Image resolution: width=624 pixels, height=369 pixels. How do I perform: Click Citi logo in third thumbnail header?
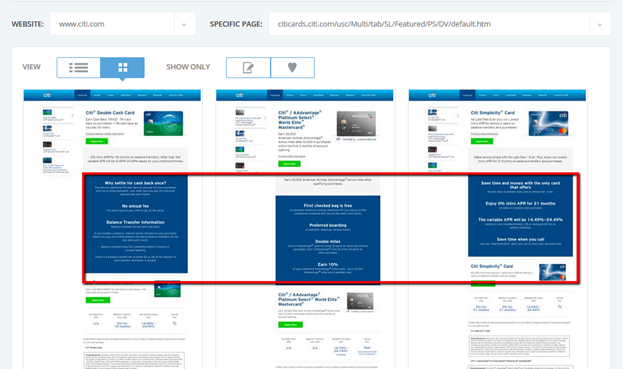(x=432, y=95)
